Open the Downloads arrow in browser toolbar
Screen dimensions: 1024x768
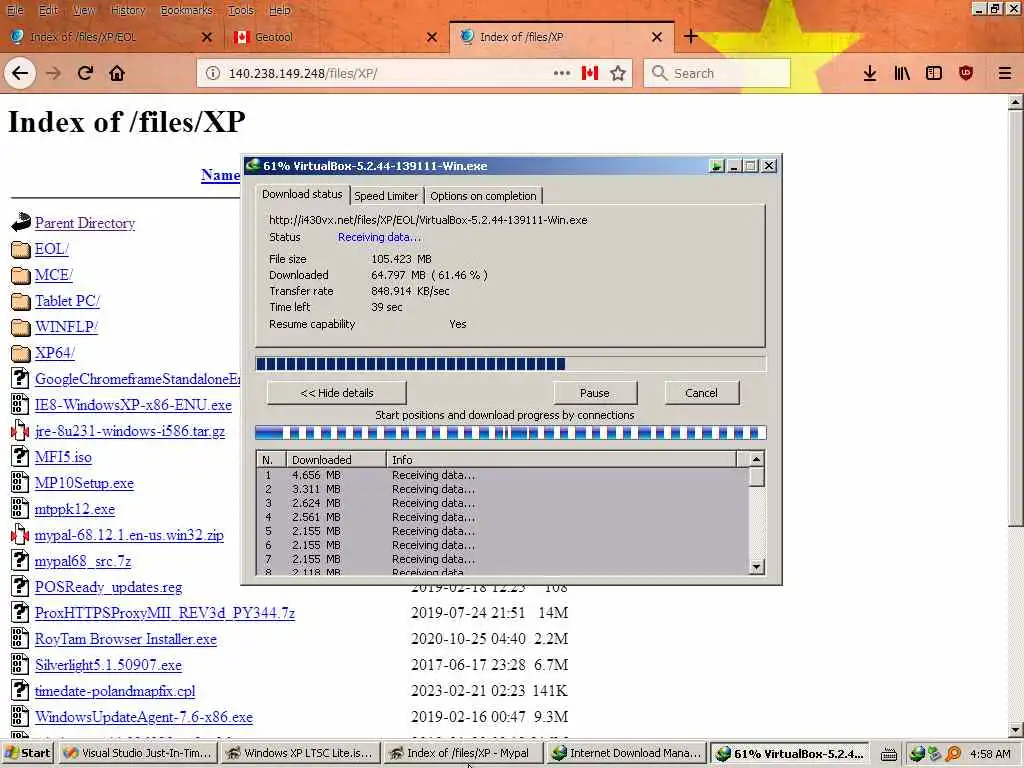coord(870,73)
